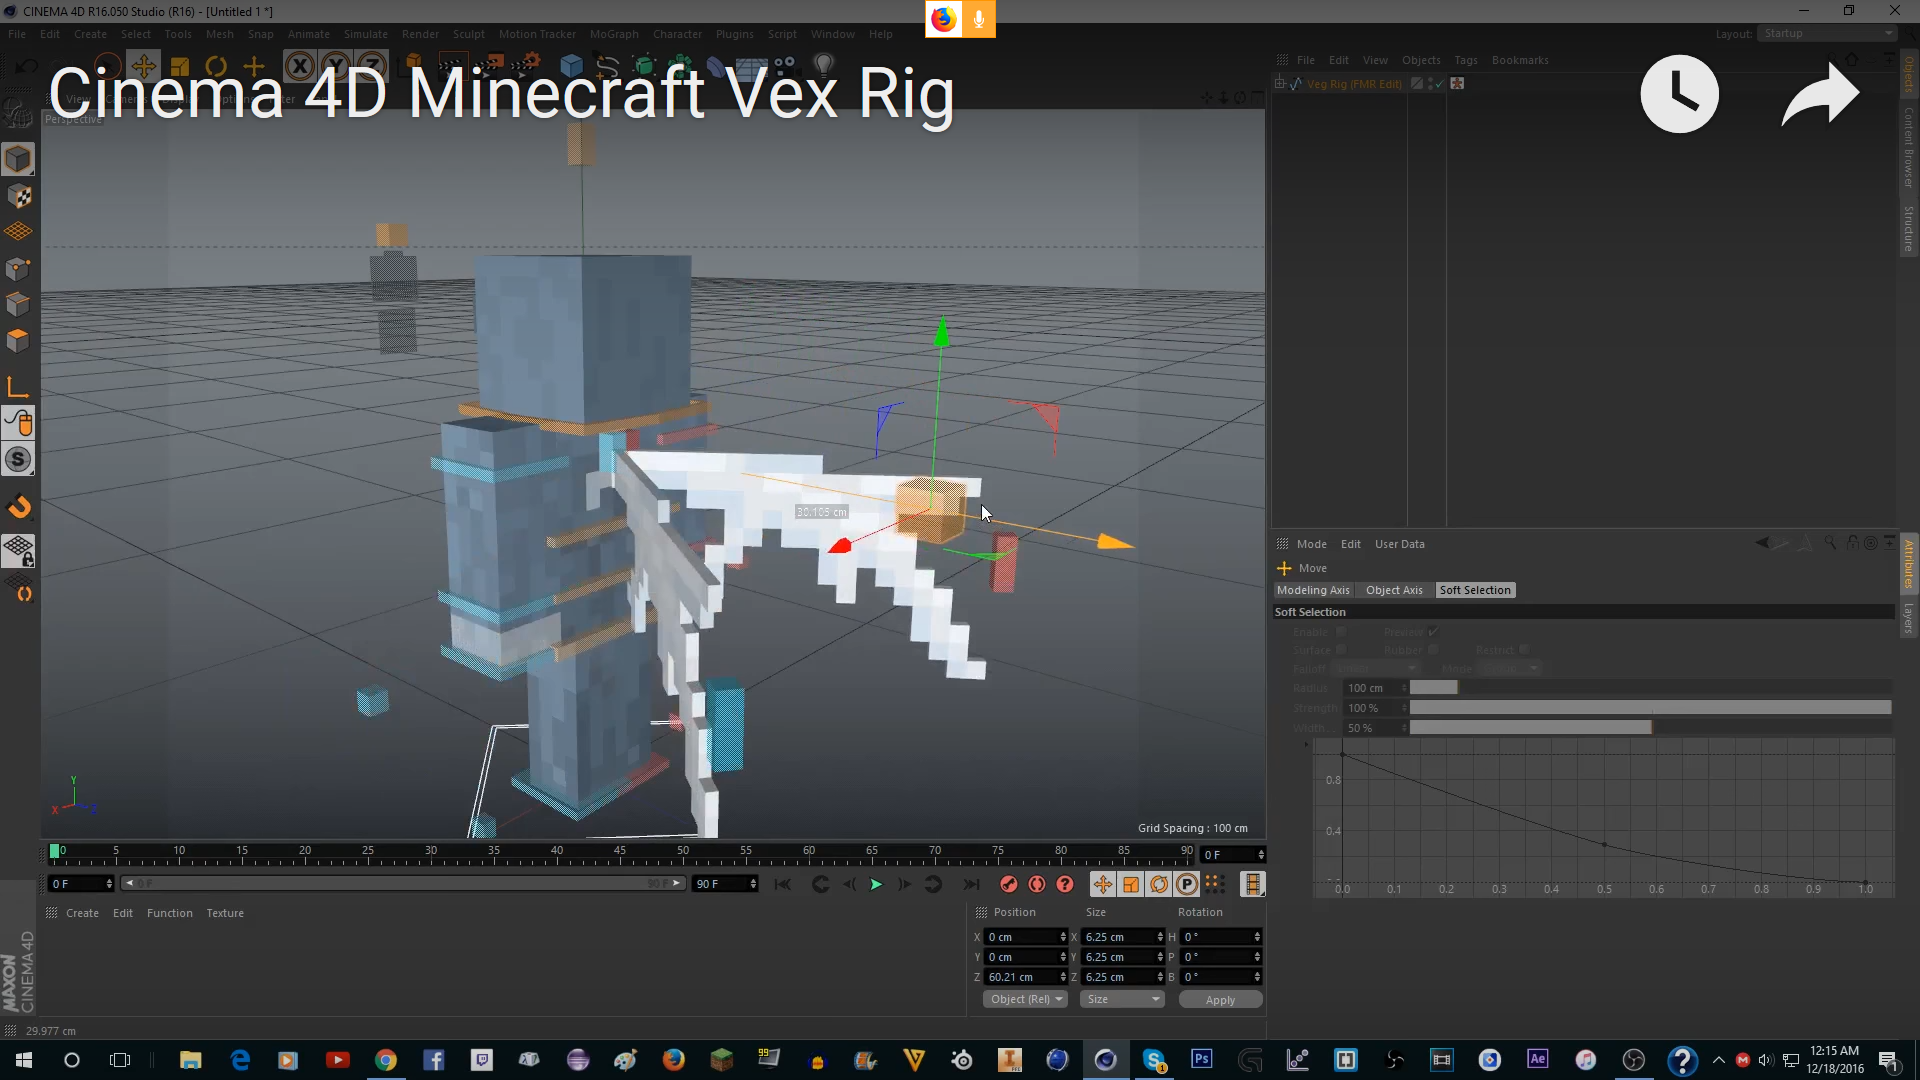The image size is (1920, 1080).
Task: Click Locked Workplane icon in left toolbar
Action: click(x=19, y=551)
